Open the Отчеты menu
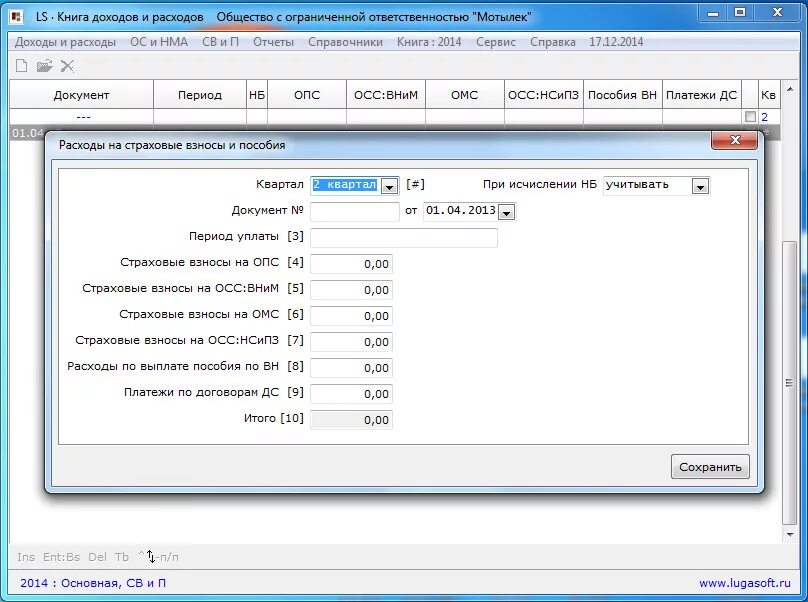Screen dimensions: 808x602 [273, 42]
